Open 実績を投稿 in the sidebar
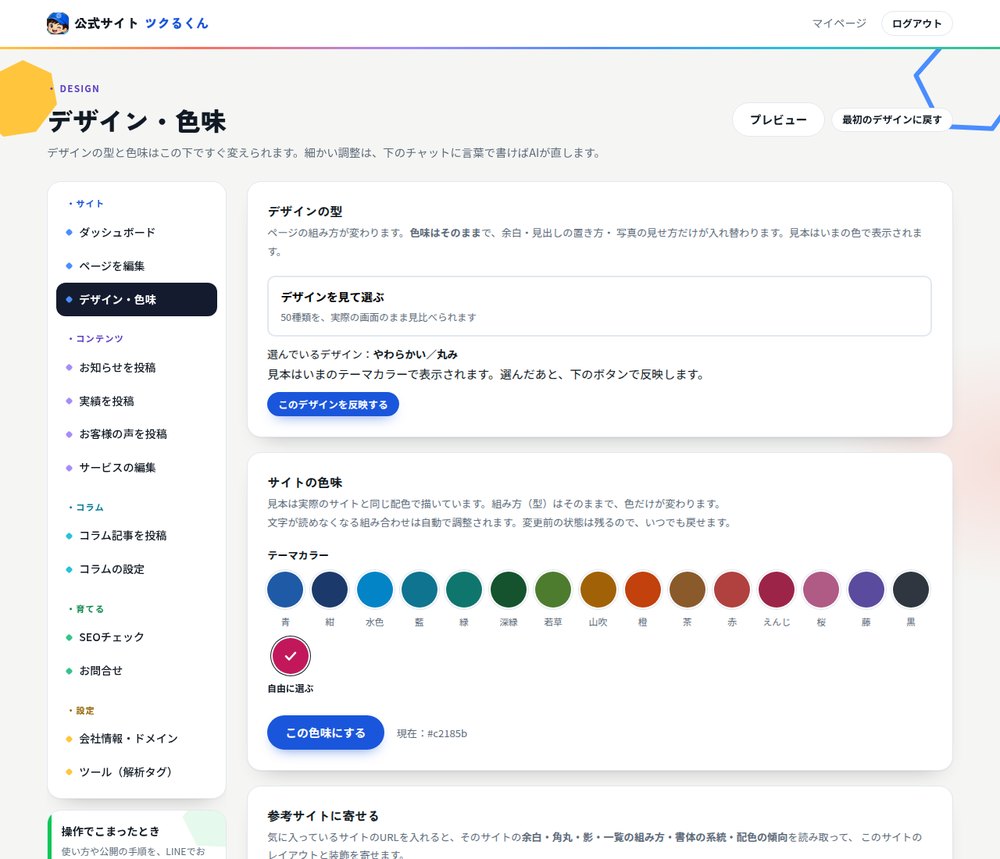 pyautogui.click(x=136, y=401)
